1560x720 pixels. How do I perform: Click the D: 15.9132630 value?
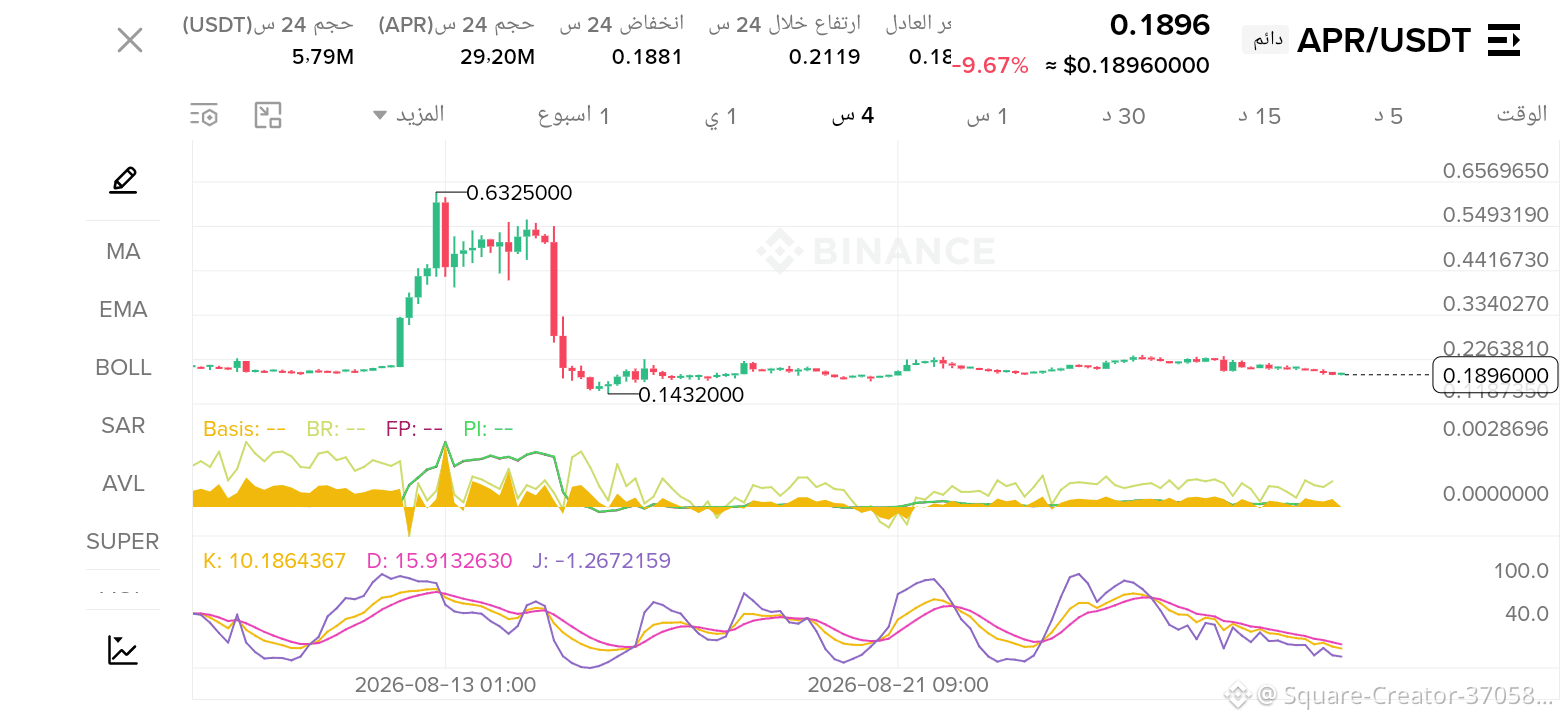(x=439, y=561)
